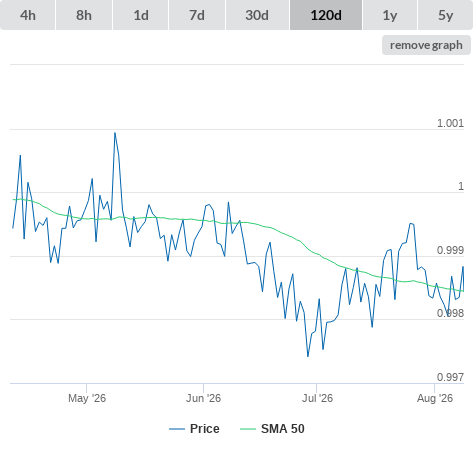Click the 1.001 y-axis label
474x455 pixels.
click(450, 123)
